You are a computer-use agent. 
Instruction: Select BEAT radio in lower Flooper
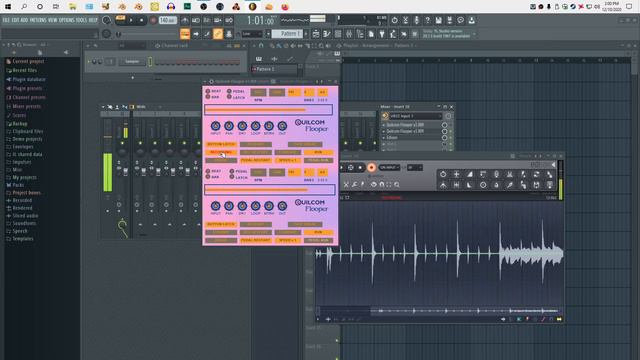click(x=208, y=171)
